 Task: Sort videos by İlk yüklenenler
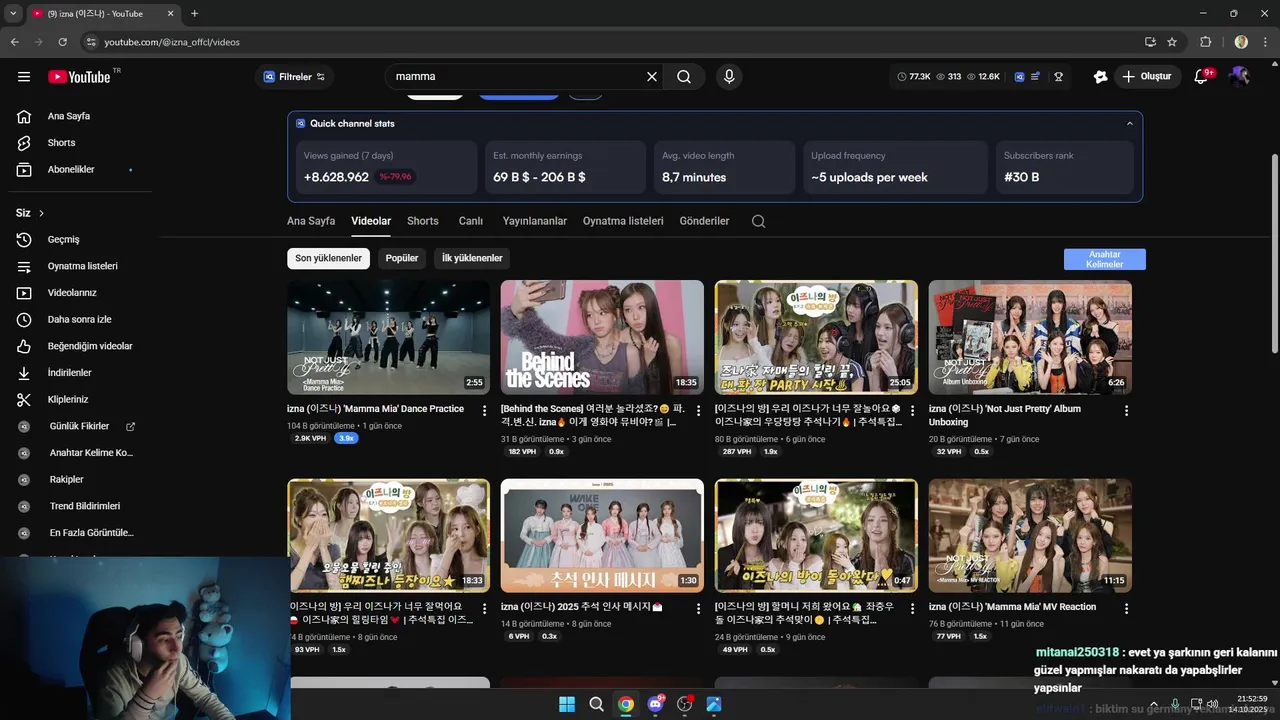472,258
